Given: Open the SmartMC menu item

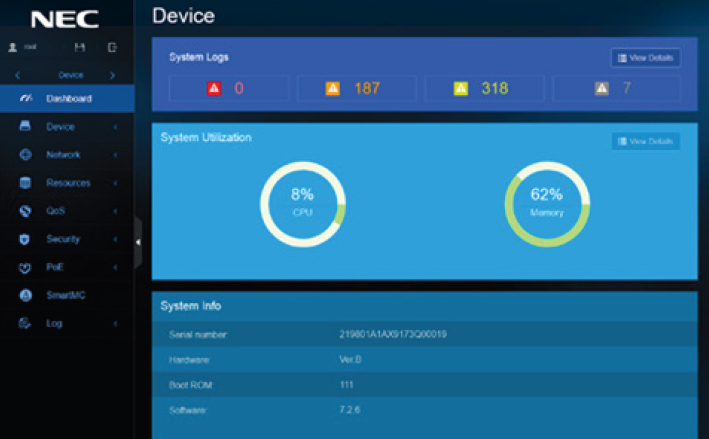Looking at the screenshot, I should (x=67, y=295).
